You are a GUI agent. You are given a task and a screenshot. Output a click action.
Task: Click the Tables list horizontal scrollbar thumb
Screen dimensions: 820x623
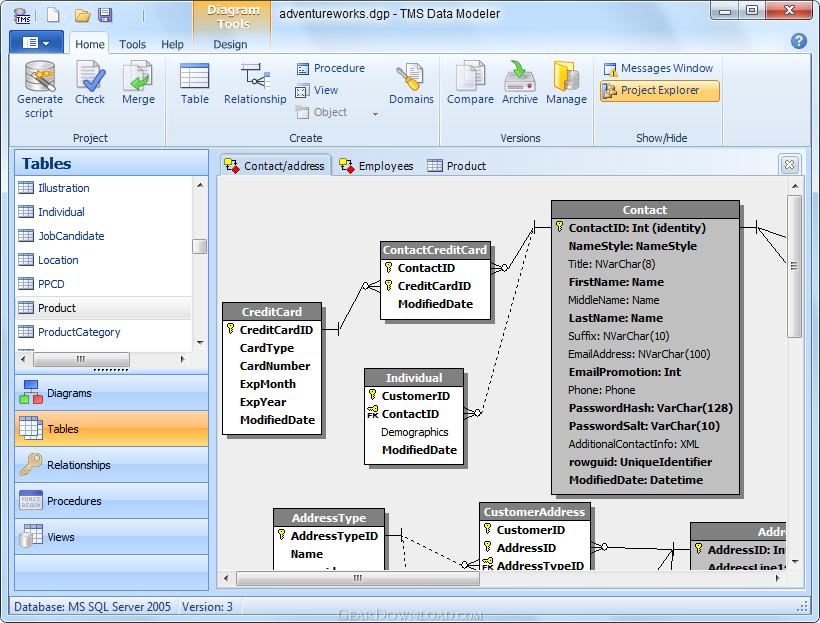pyautogui.click(x=82, y=359)
